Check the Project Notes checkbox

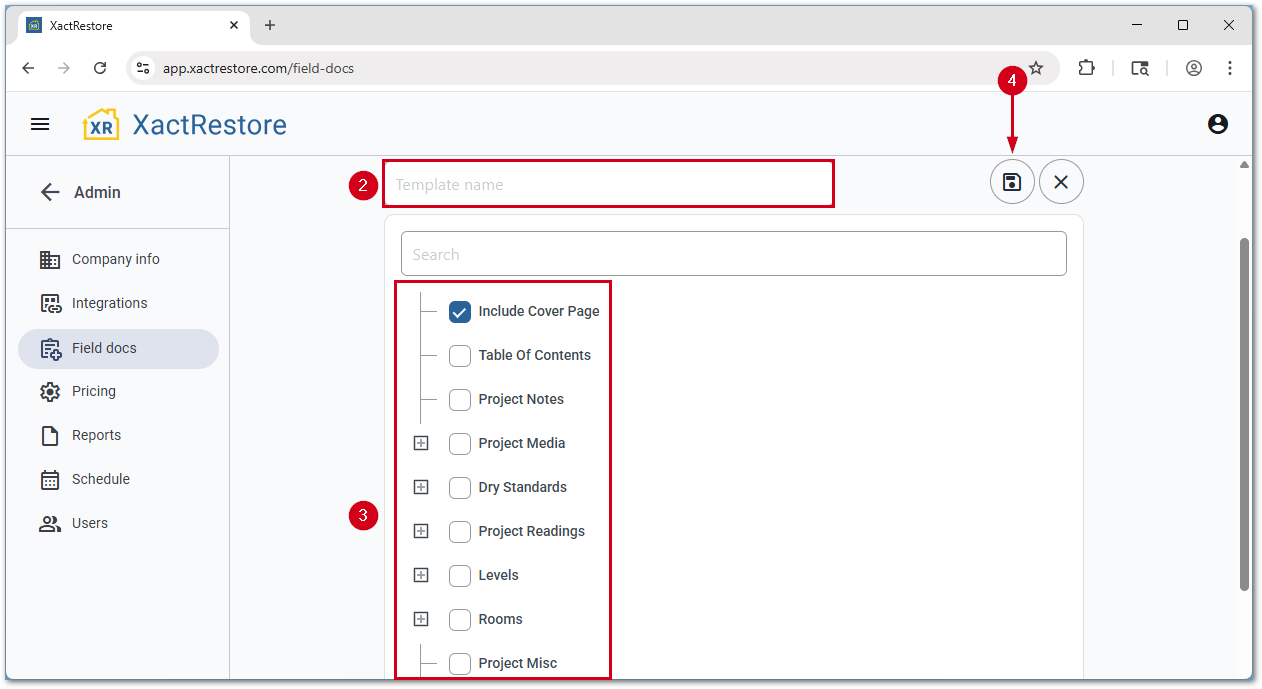point(460,399)
